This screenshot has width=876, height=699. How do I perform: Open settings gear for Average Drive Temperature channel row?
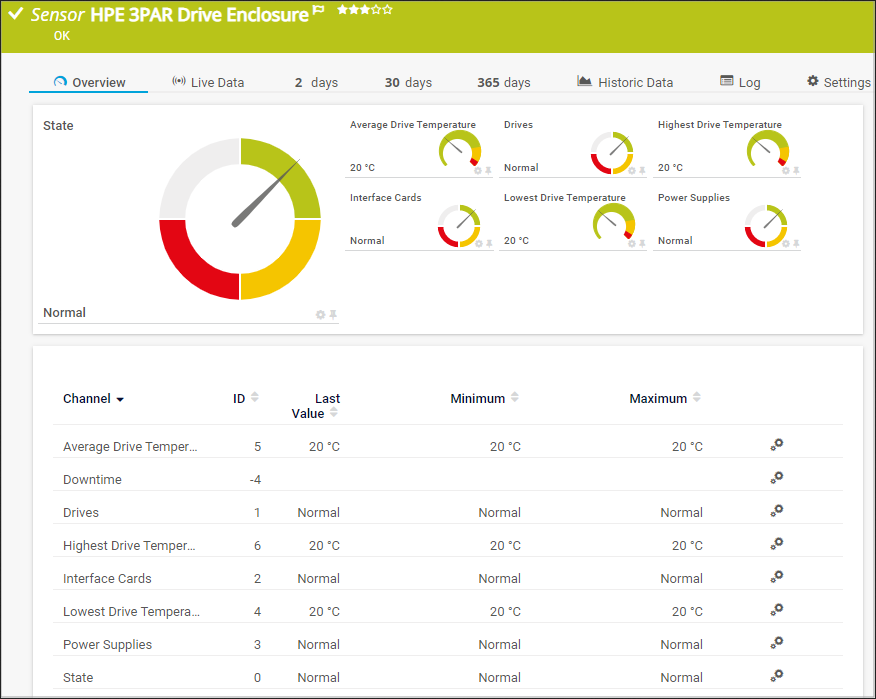click(776, 445)
